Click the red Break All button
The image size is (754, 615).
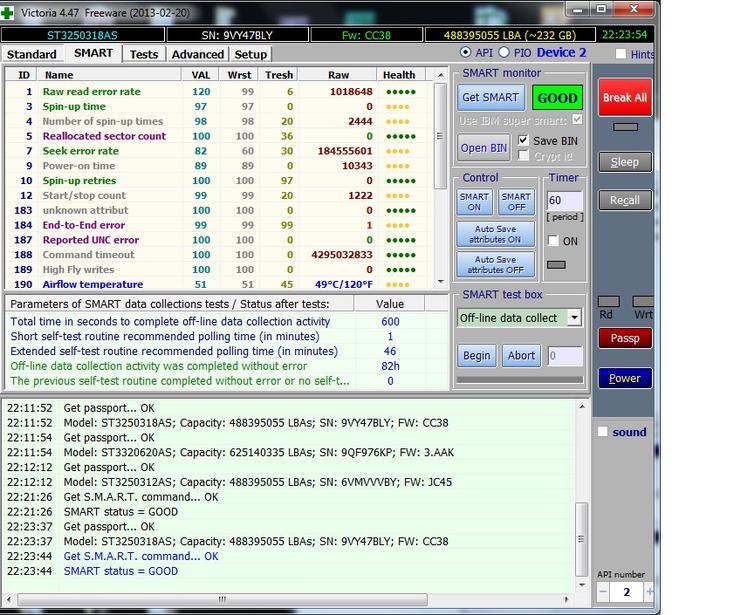[x=625, y=98]
